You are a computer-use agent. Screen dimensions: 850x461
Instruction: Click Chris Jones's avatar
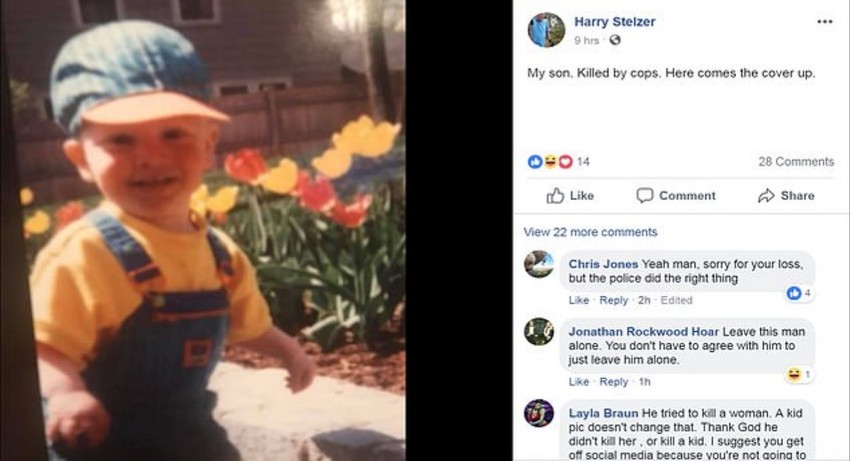pos(539,264)
